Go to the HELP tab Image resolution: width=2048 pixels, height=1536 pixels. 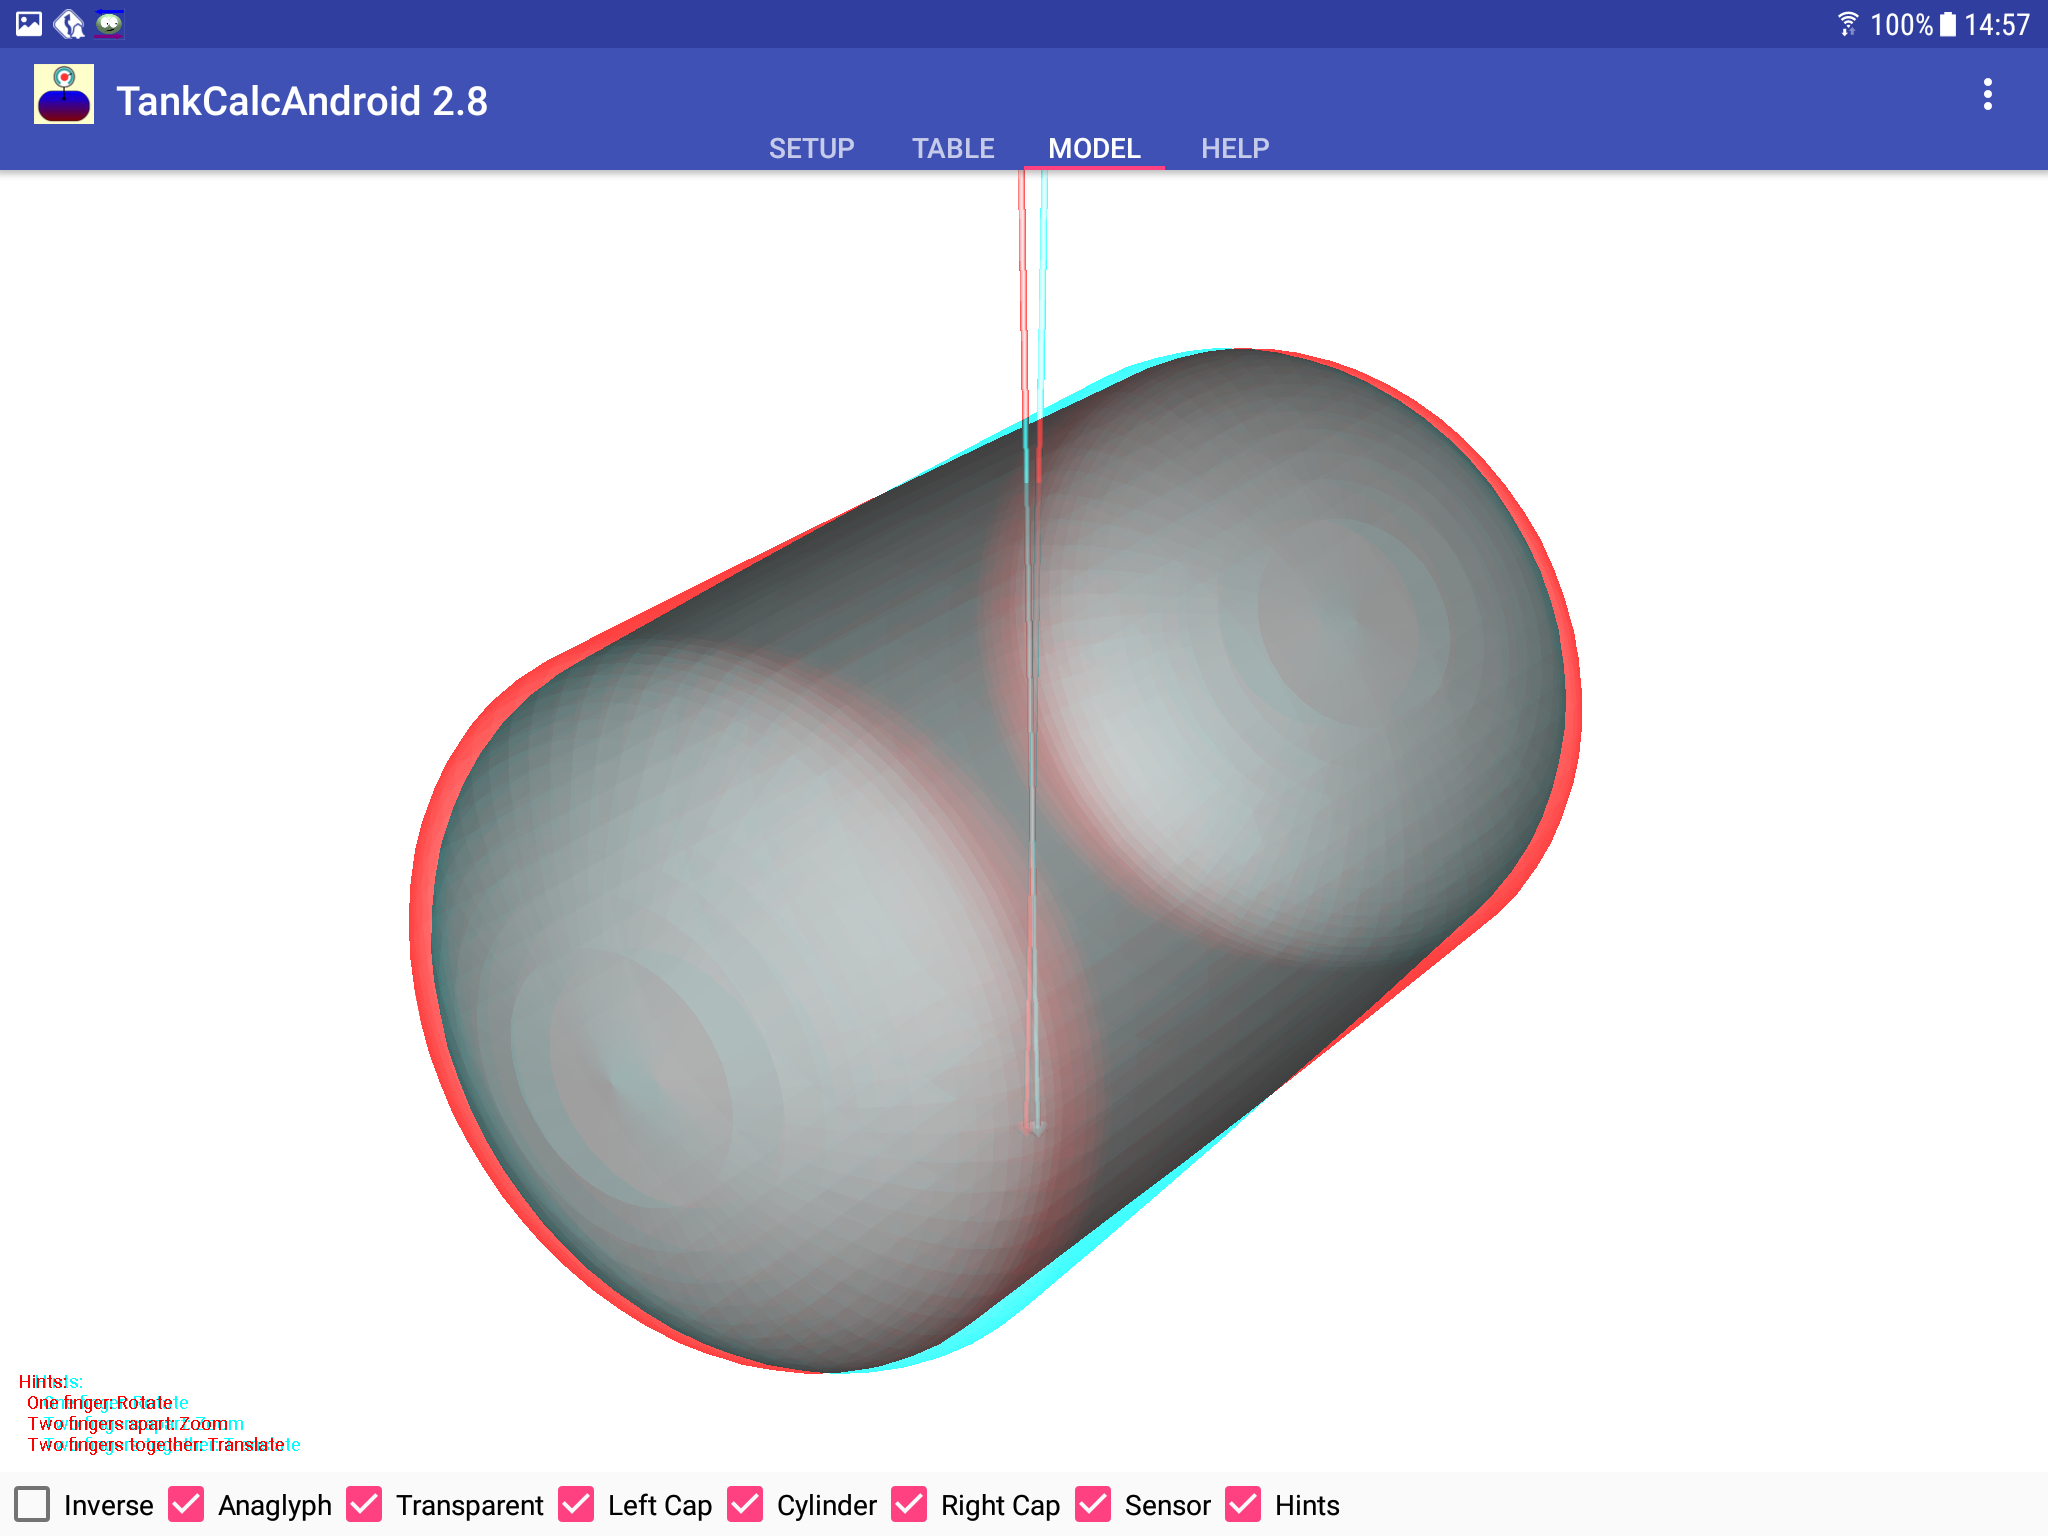1235,148
